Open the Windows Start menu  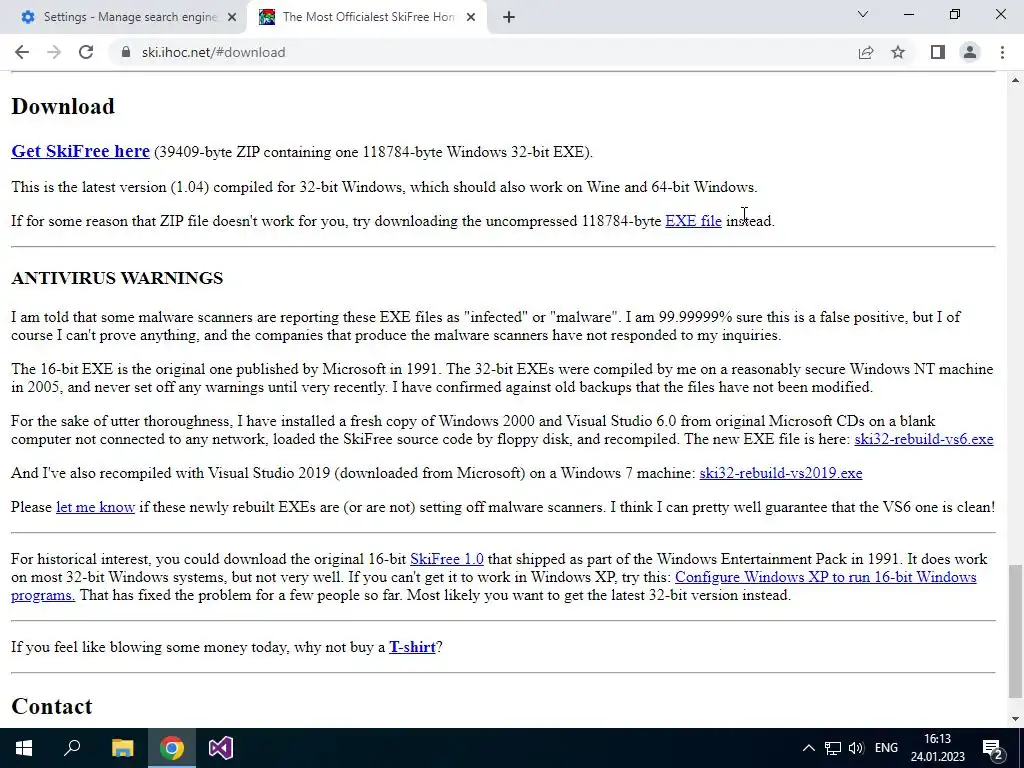(24, 748)
